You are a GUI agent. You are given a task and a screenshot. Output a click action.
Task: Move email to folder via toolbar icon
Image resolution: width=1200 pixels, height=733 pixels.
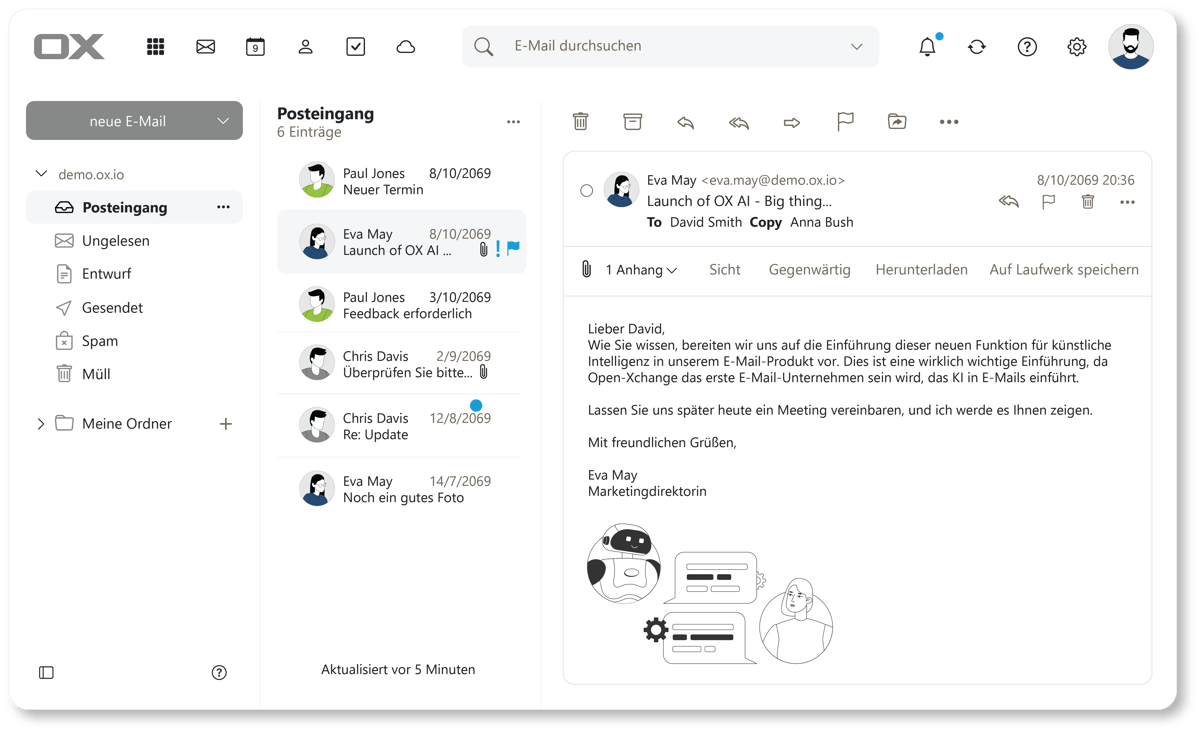coord(897,122)
